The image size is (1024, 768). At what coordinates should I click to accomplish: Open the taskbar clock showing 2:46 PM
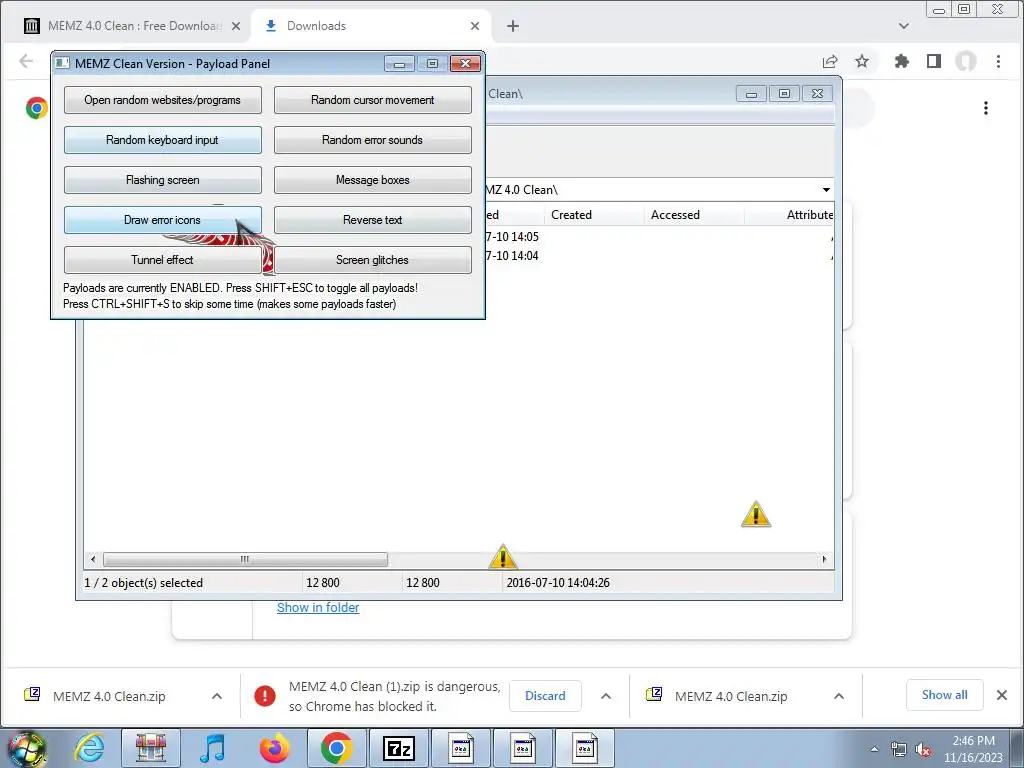coord(973,749)
